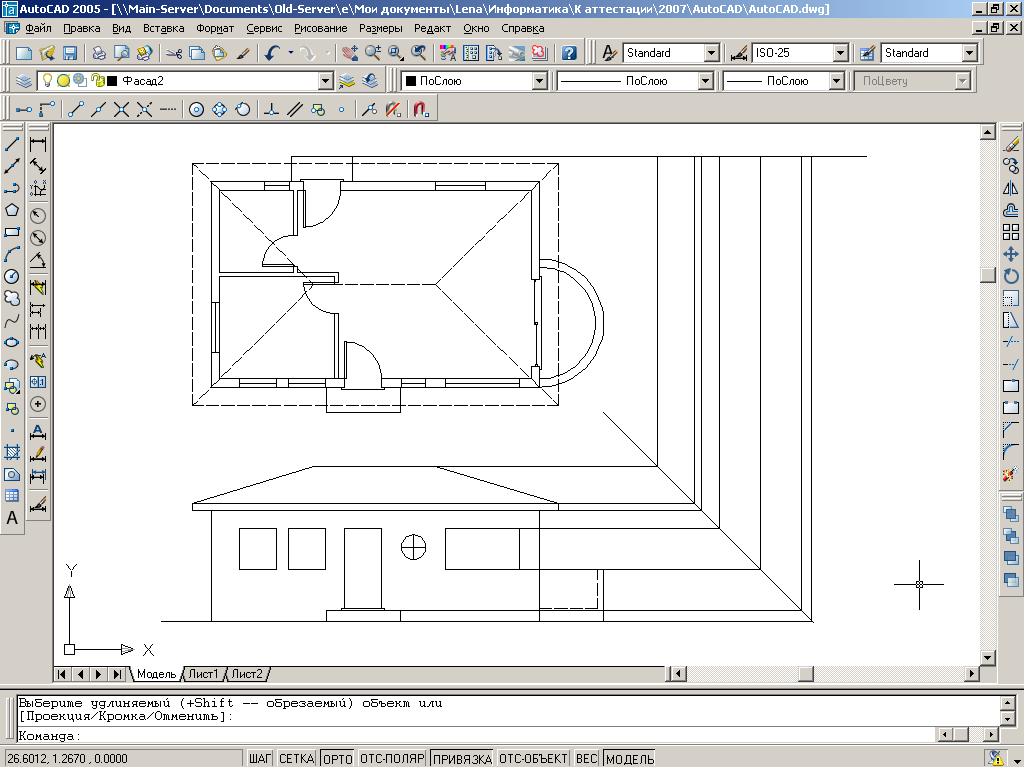Screen dimensions: 1024x768
Task: Open the Рисование menu
Action: 321,28
